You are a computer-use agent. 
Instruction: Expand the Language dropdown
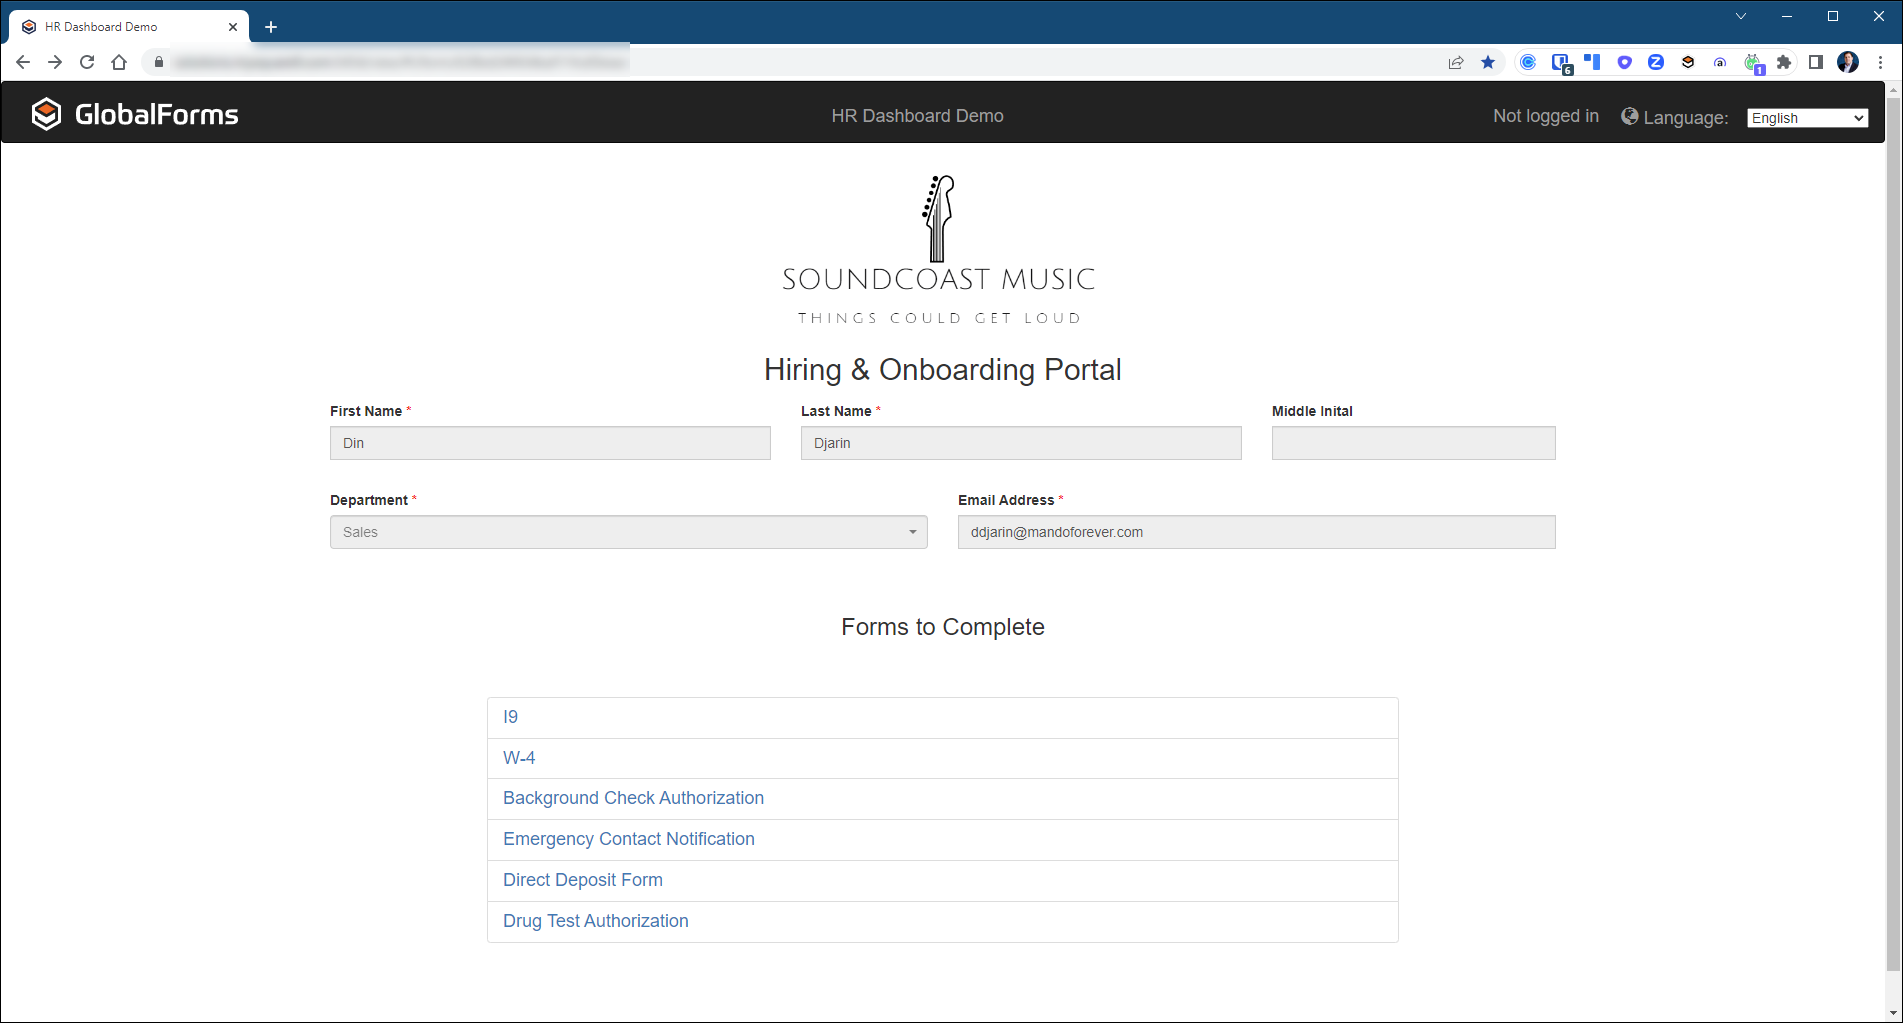(x=1807, y=118)
